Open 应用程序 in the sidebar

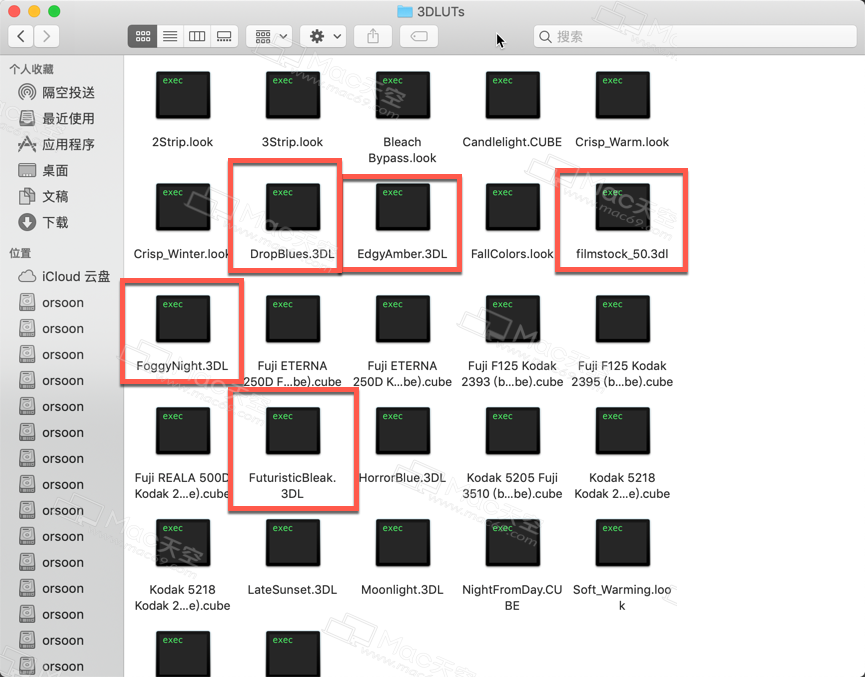tap(56, 144)
